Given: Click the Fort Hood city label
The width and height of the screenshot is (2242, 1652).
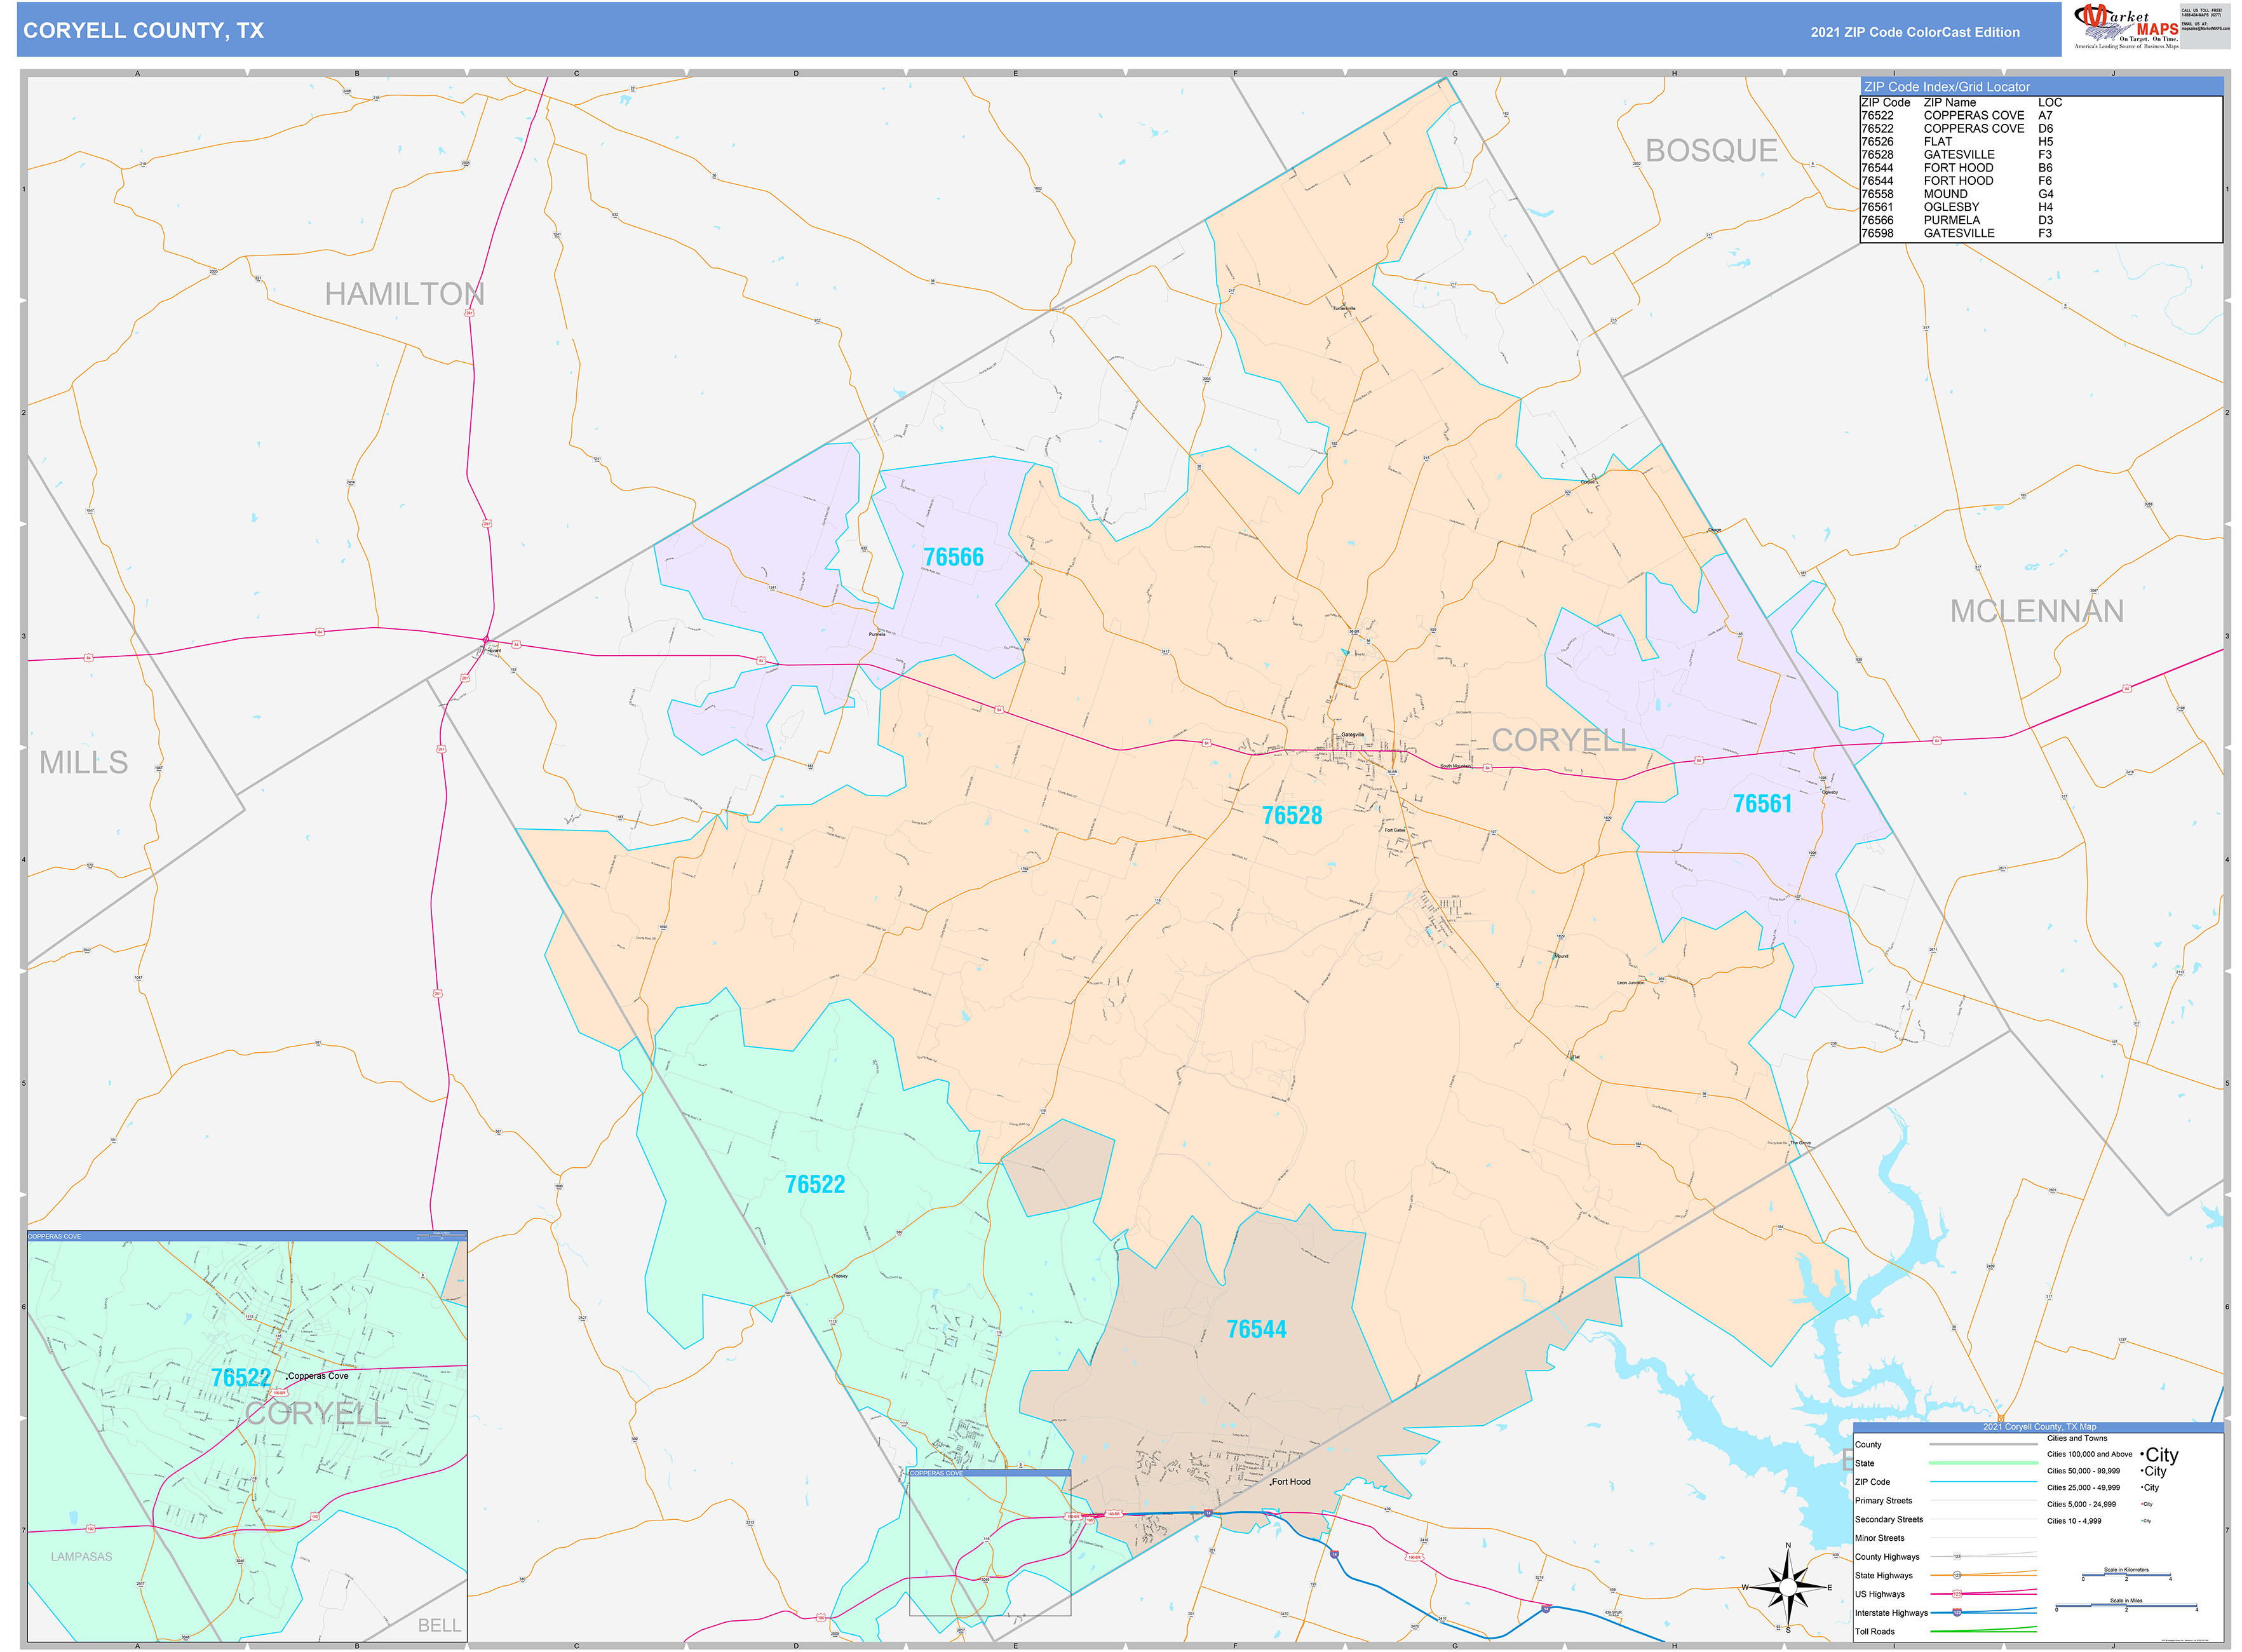Looking at the screenshot, I should [1291, 1482].
